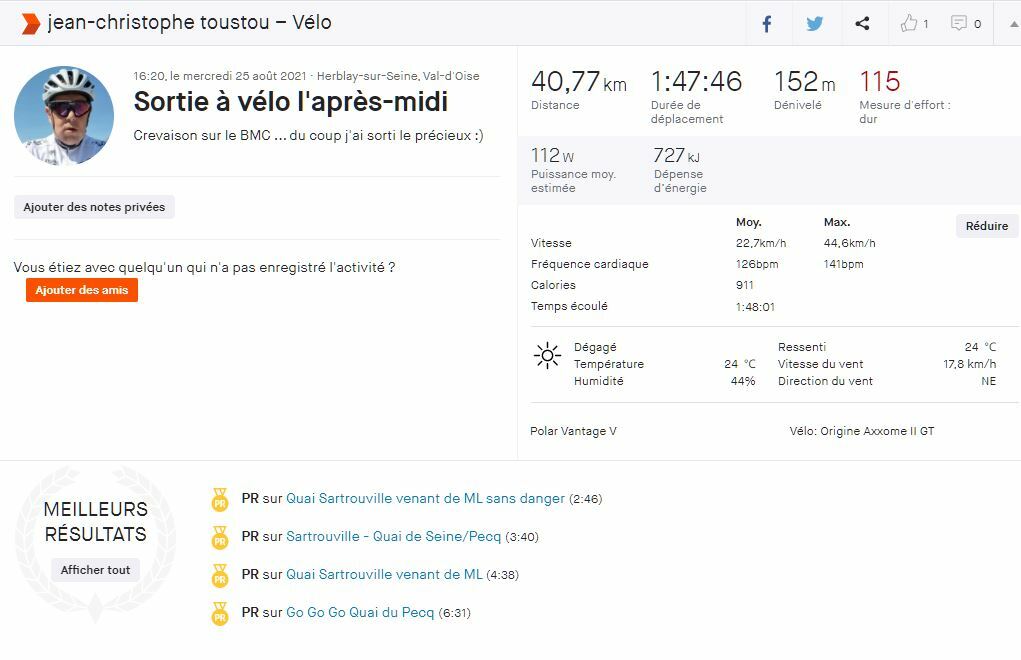Click Ajouter des notes privées
The image size is (1021, 660).
pos(94,207)
